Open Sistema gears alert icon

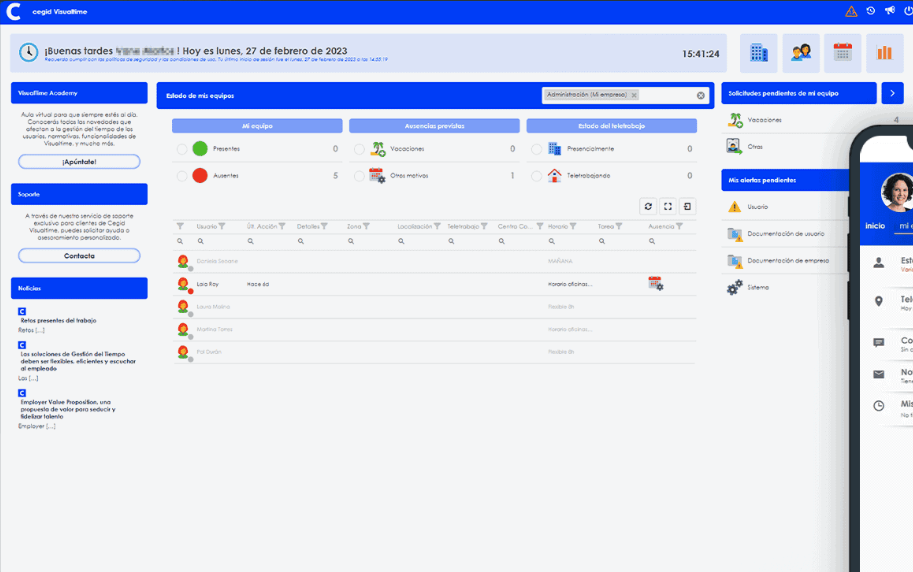coord(734,287)
